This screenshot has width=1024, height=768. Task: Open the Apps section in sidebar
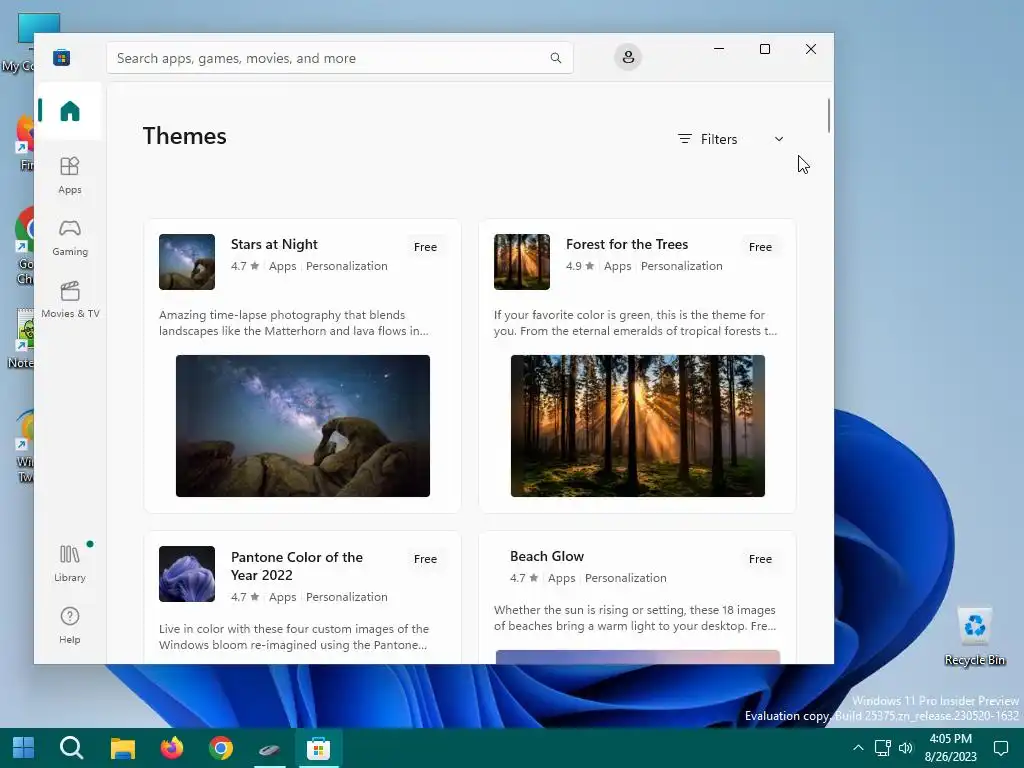[70, 175]
